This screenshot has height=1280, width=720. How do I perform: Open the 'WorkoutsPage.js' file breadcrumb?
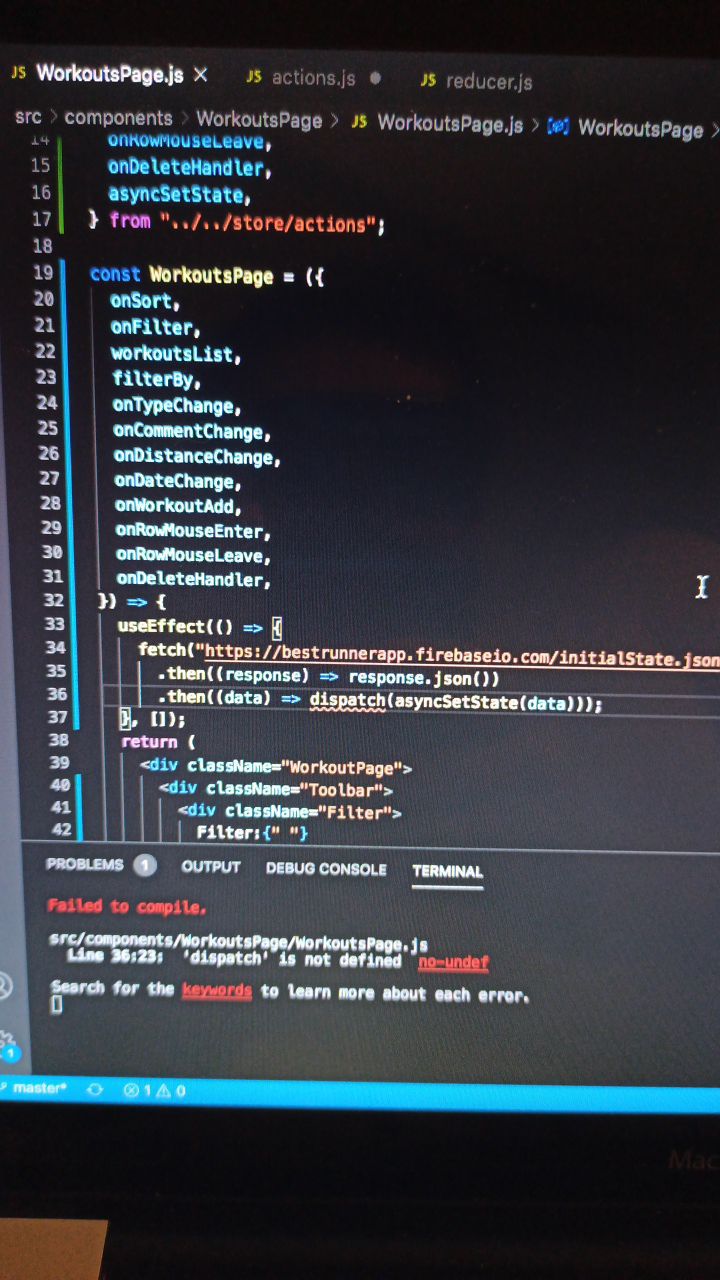(x=450, y=125)
